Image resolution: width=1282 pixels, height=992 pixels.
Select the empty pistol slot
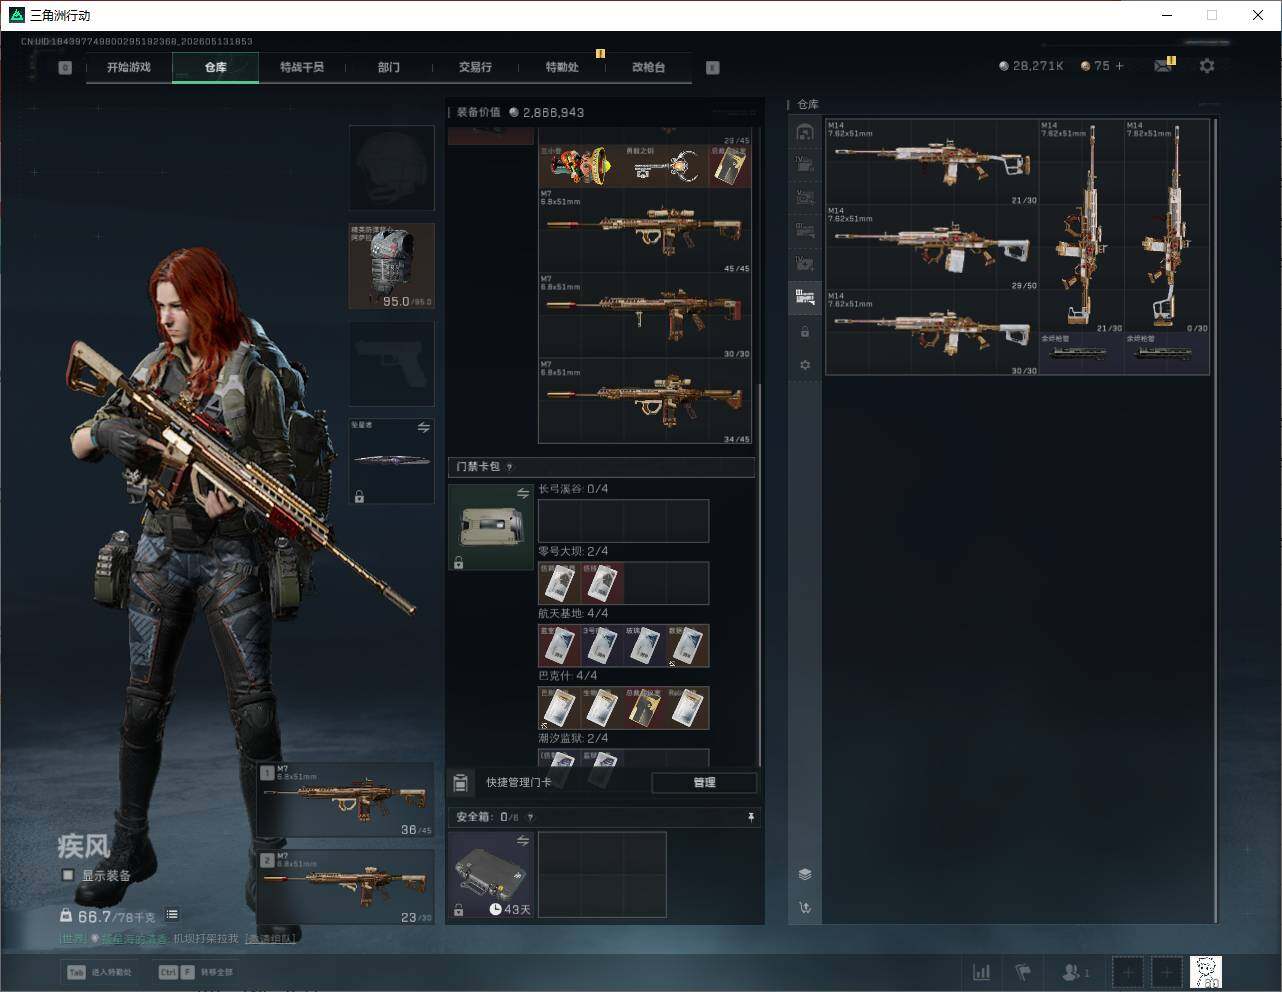point(392,364)
